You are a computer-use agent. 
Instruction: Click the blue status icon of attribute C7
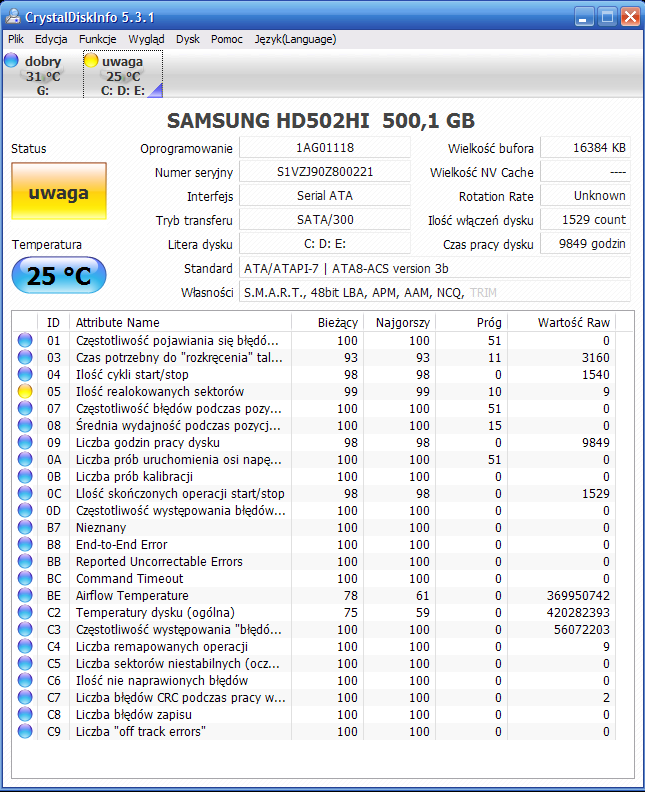click(25, 698)
